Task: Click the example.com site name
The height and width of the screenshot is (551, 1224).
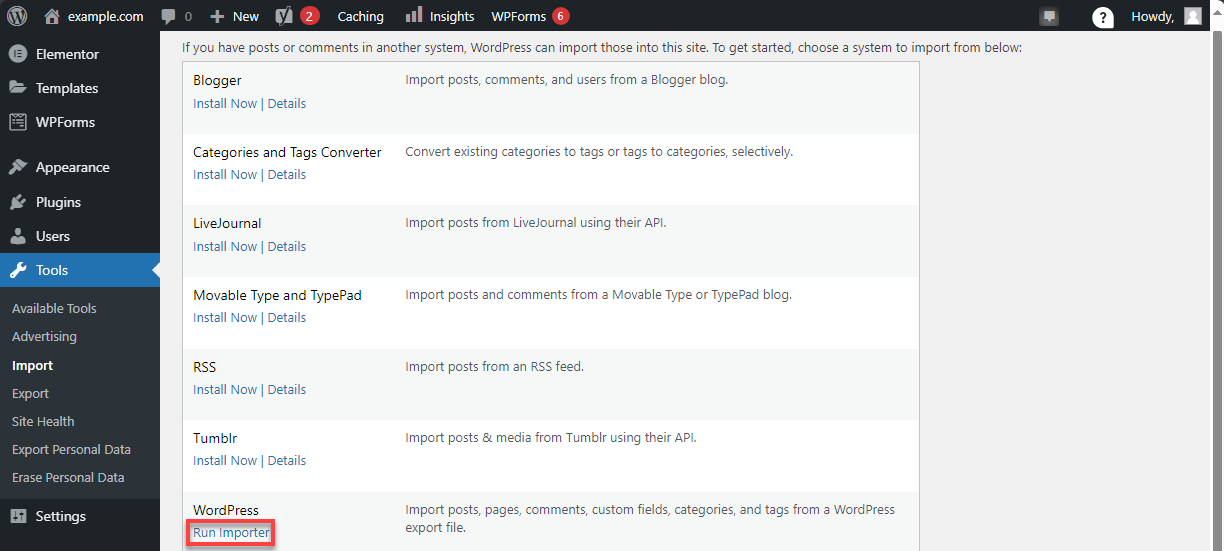Action: (x=106, y=16)
